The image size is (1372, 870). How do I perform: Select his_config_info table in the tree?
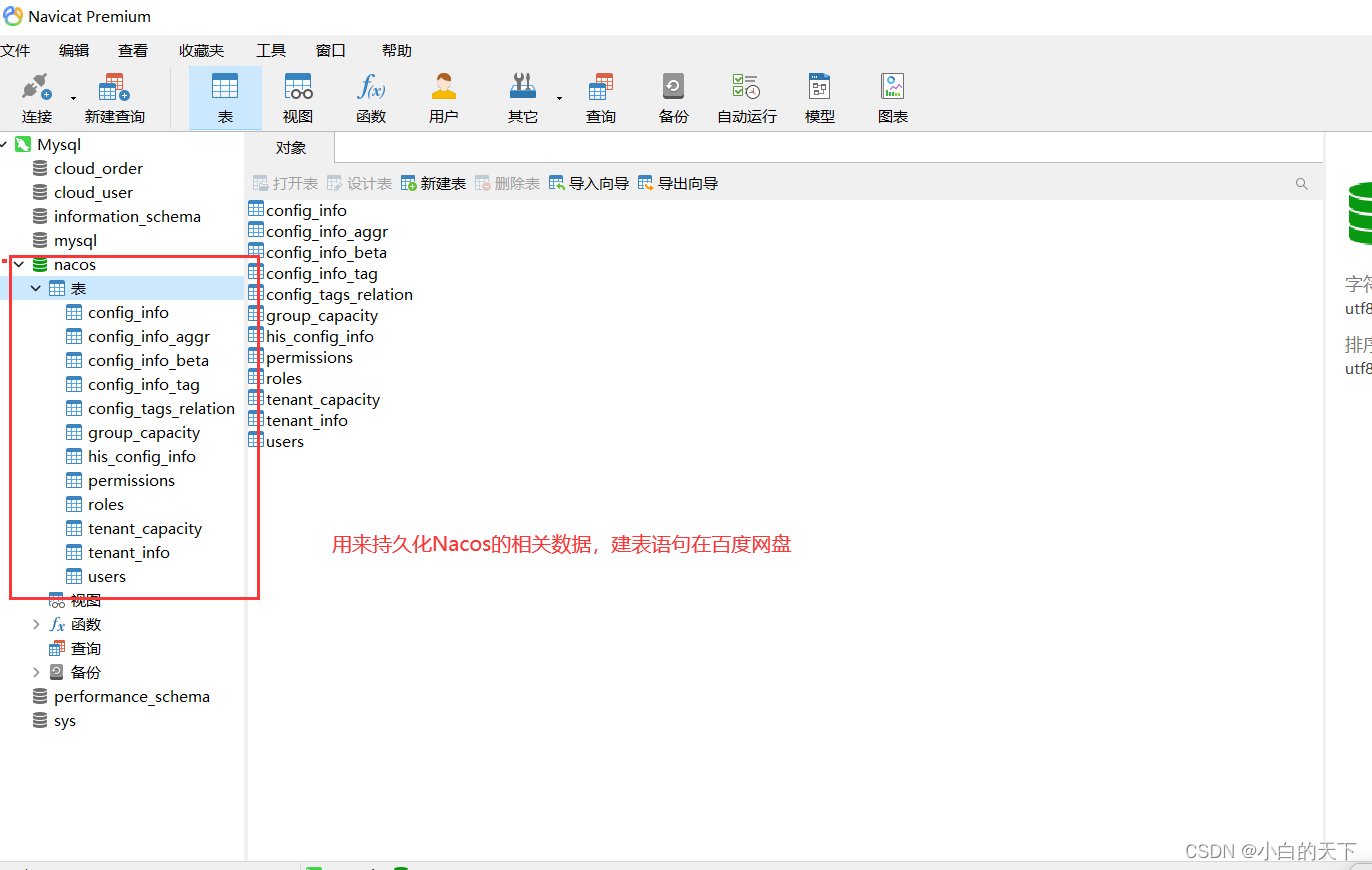(142, 457)
